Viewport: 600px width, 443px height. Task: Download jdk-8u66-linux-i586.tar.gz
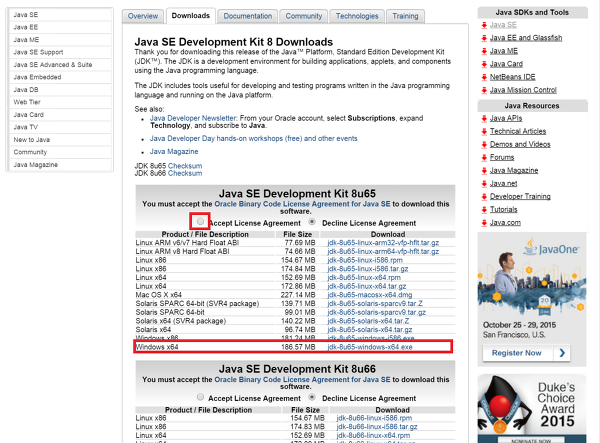pyautogui.click(x=377, y=427)
